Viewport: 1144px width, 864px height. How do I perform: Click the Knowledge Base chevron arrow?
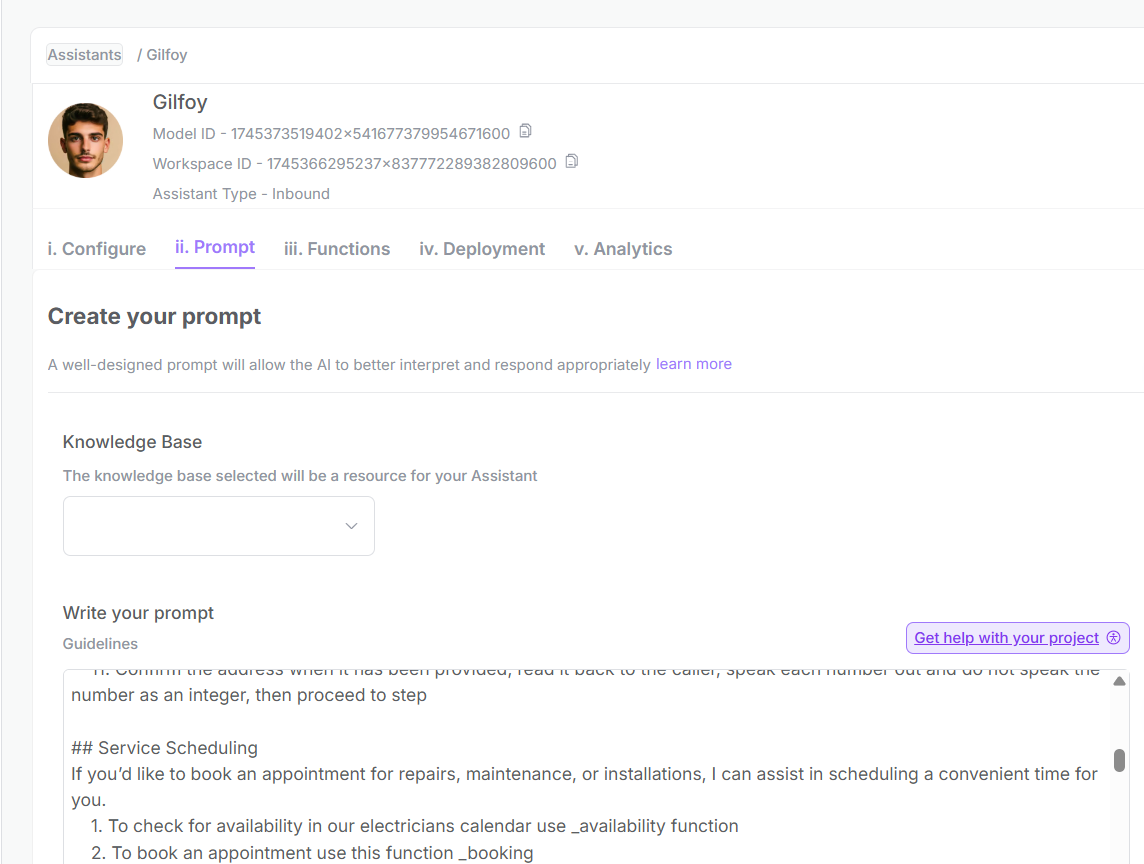351,526
